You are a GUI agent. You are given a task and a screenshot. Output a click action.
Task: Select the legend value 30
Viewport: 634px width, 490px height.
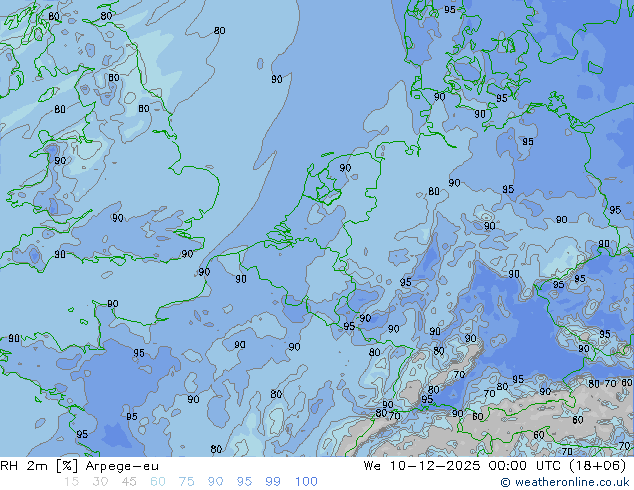click(100, 482)
